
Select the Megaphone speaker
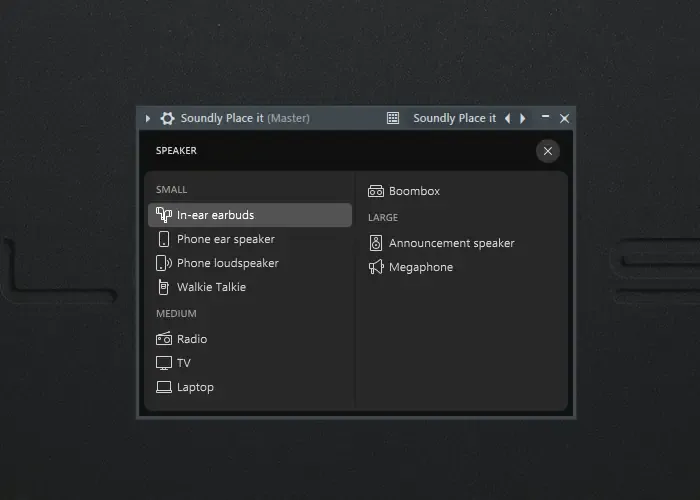[x=462, y=267]
